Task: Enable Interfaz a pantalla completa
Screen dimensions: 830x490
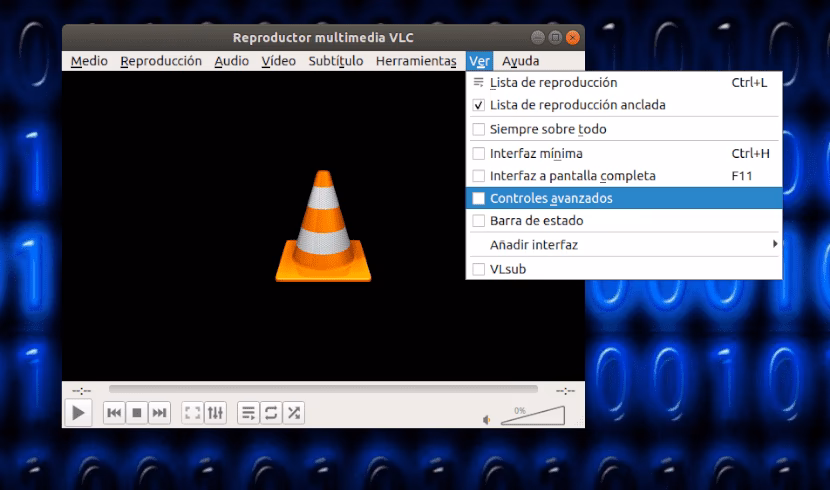Action: point(624,176)
